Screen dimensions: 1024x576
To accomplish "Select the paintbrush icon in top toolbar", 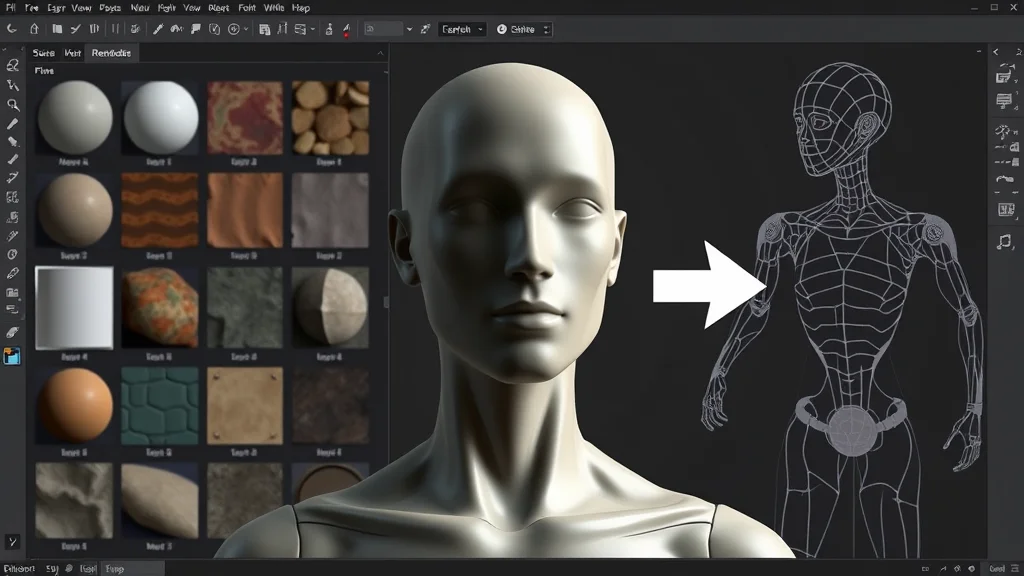I will 157,29.
